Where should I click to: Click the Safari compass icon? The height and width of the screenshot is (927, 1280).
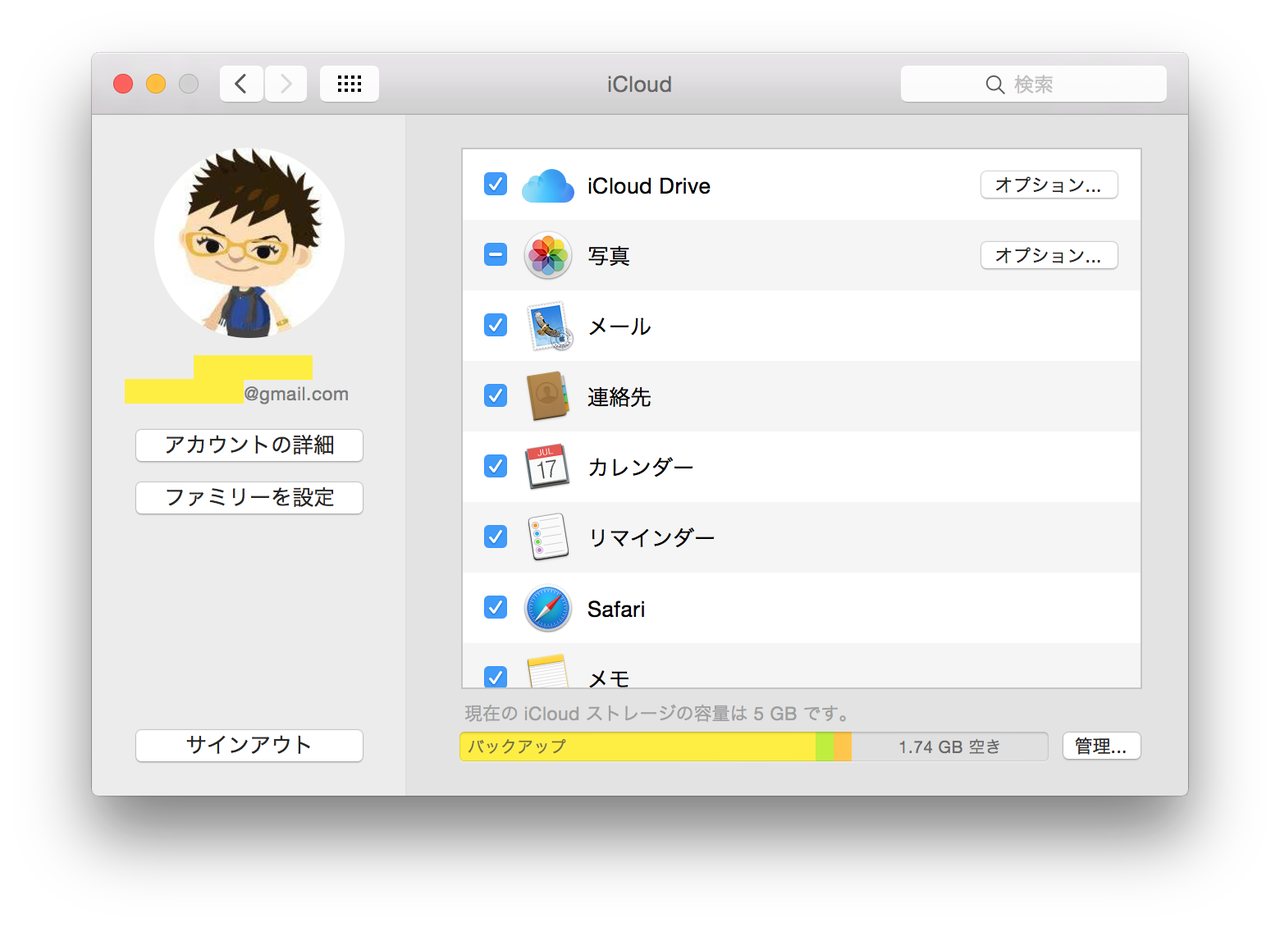click(548, 608)
